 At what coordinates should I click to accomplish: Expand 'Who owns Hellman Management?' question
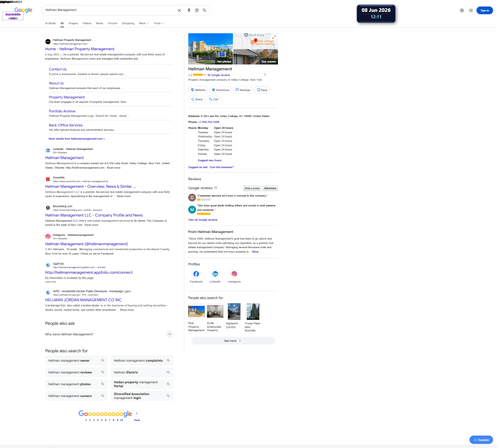(x=109, y=334)
